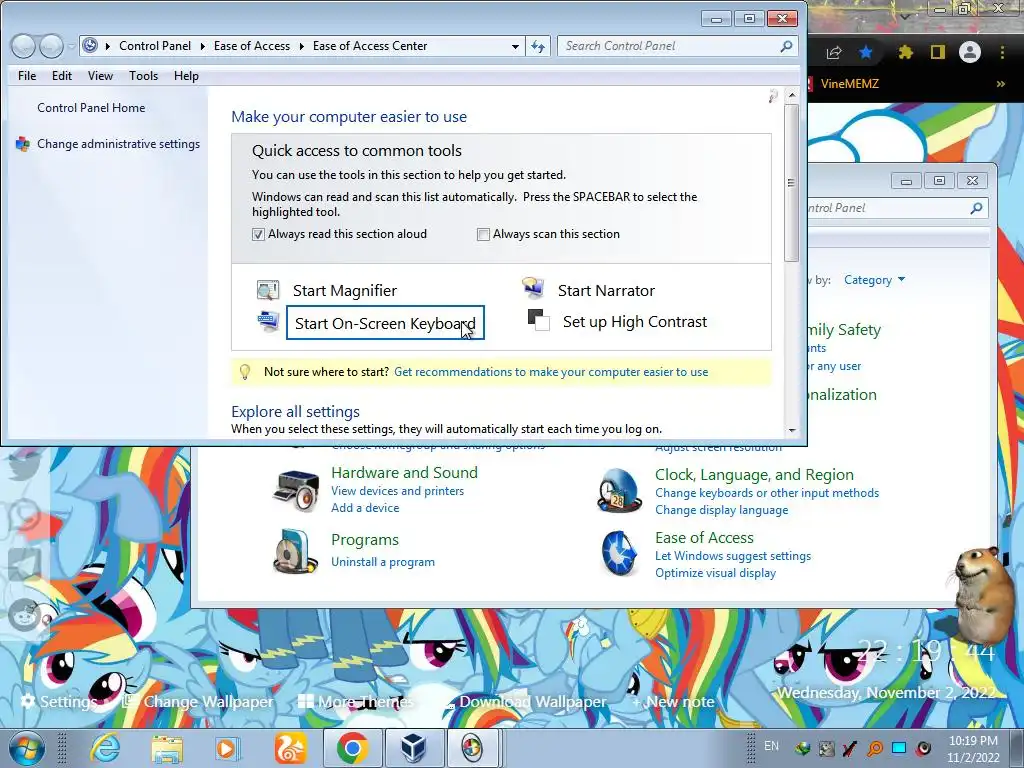1024x768 pixels.
Task: Open the File menu
Action: pos(27,76)
